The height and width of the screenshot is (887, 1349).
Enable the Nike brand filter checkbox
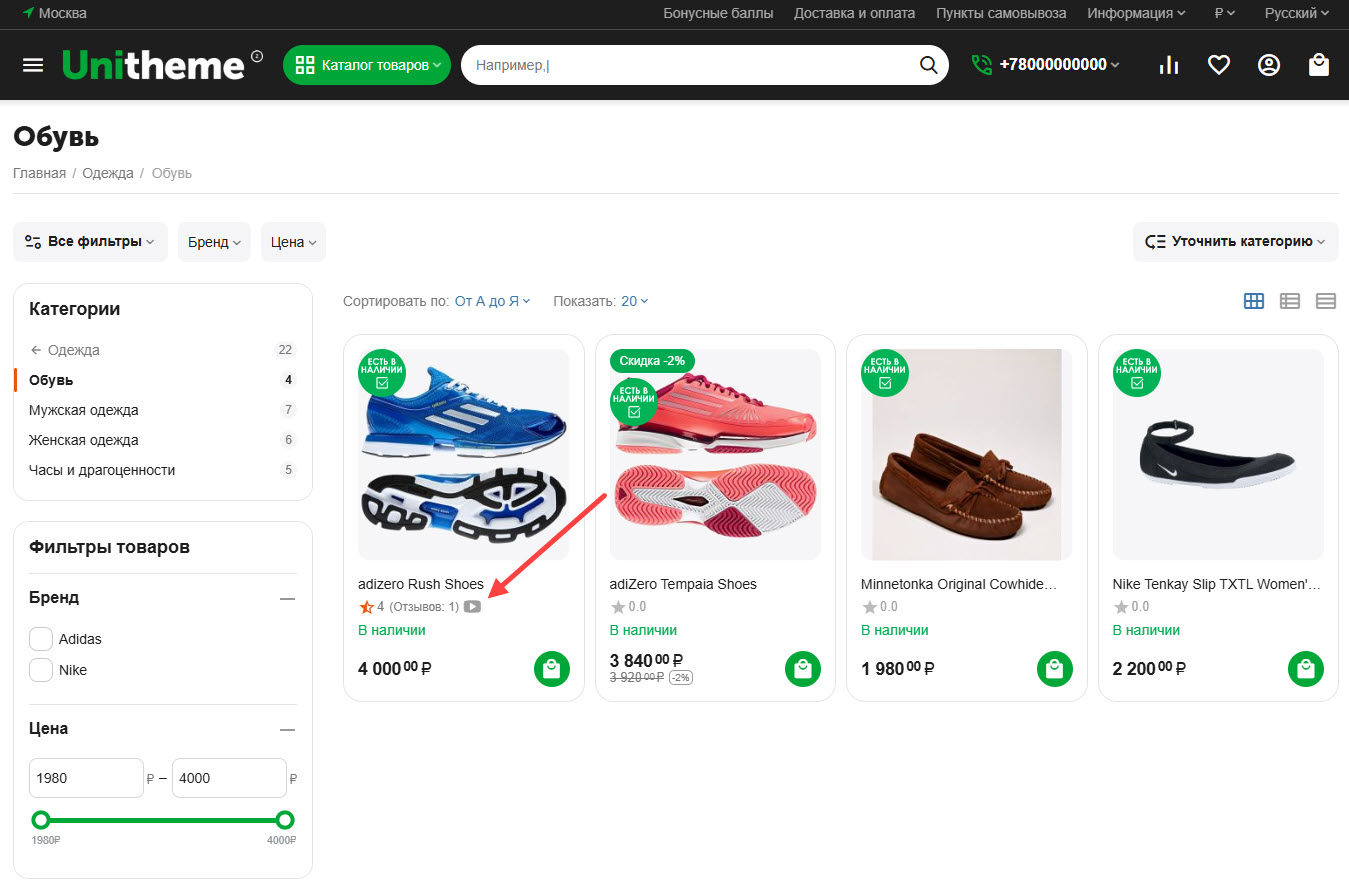point(40,669)
